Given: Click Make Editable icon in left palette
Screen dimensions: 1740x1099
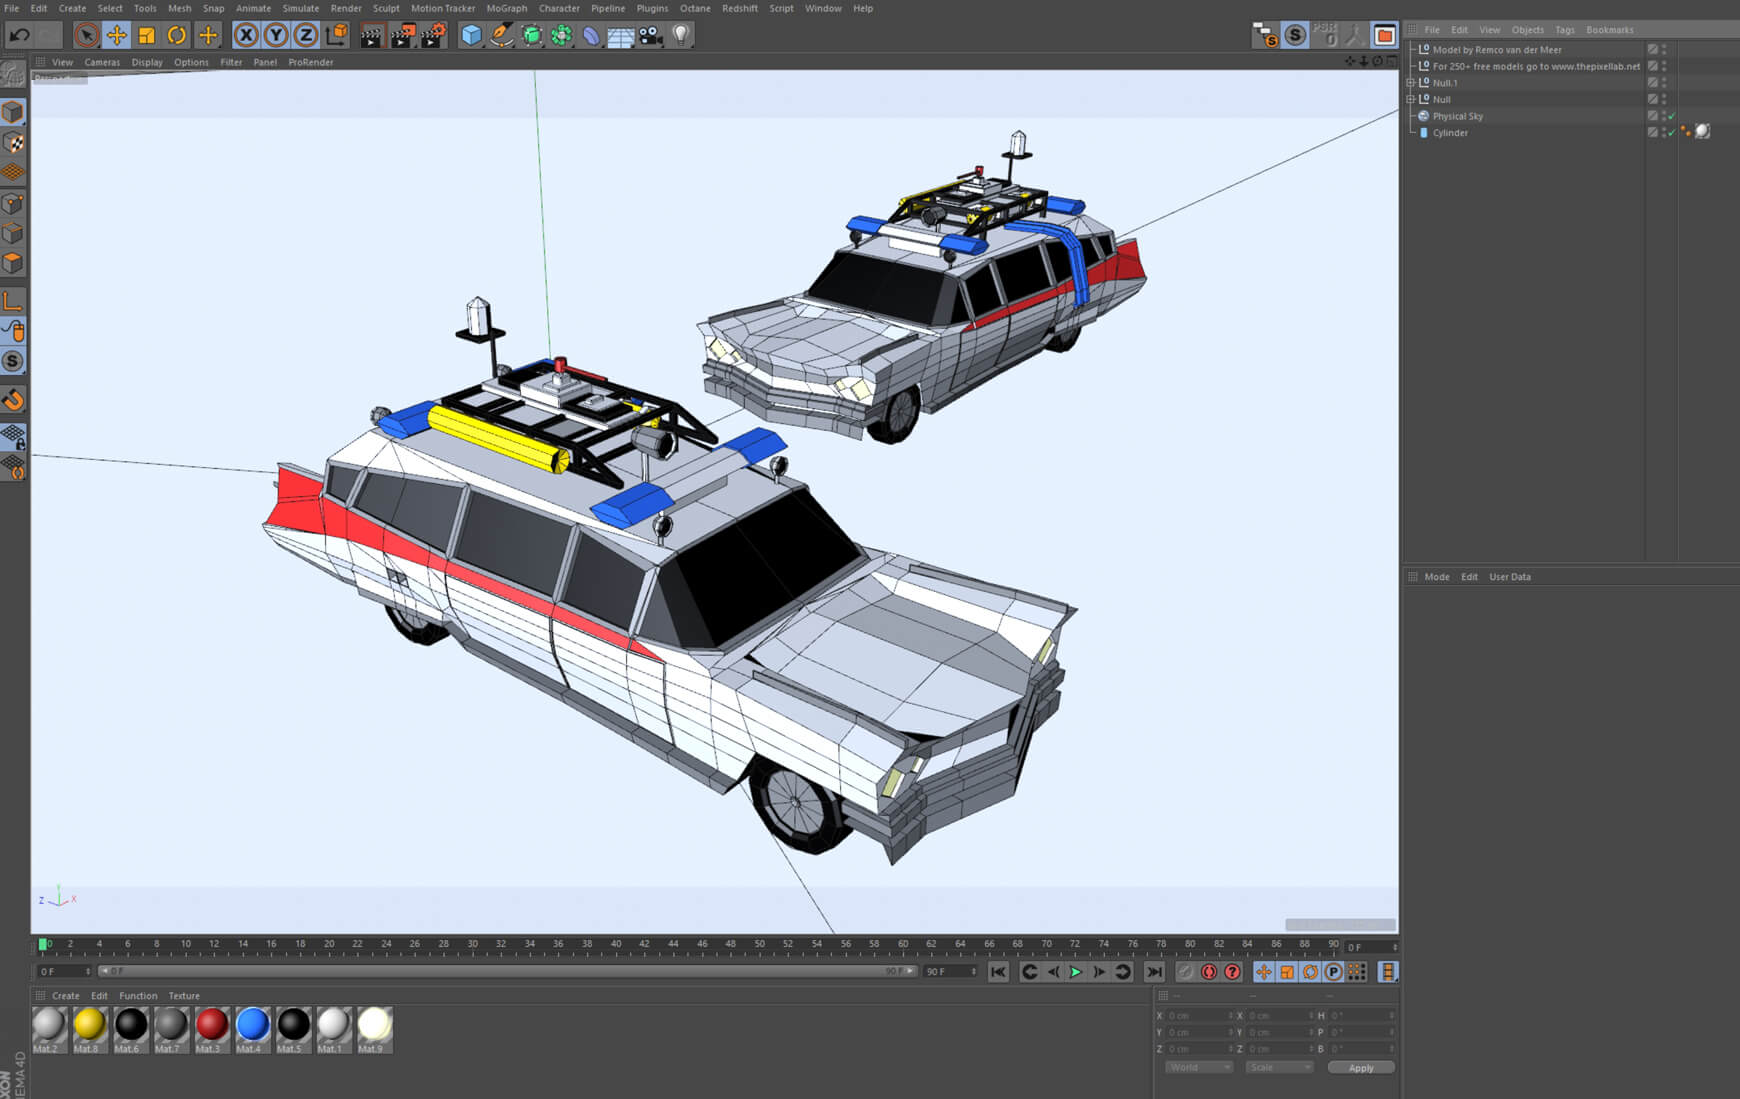Looking at the screenshot, I should click(13, 74).
